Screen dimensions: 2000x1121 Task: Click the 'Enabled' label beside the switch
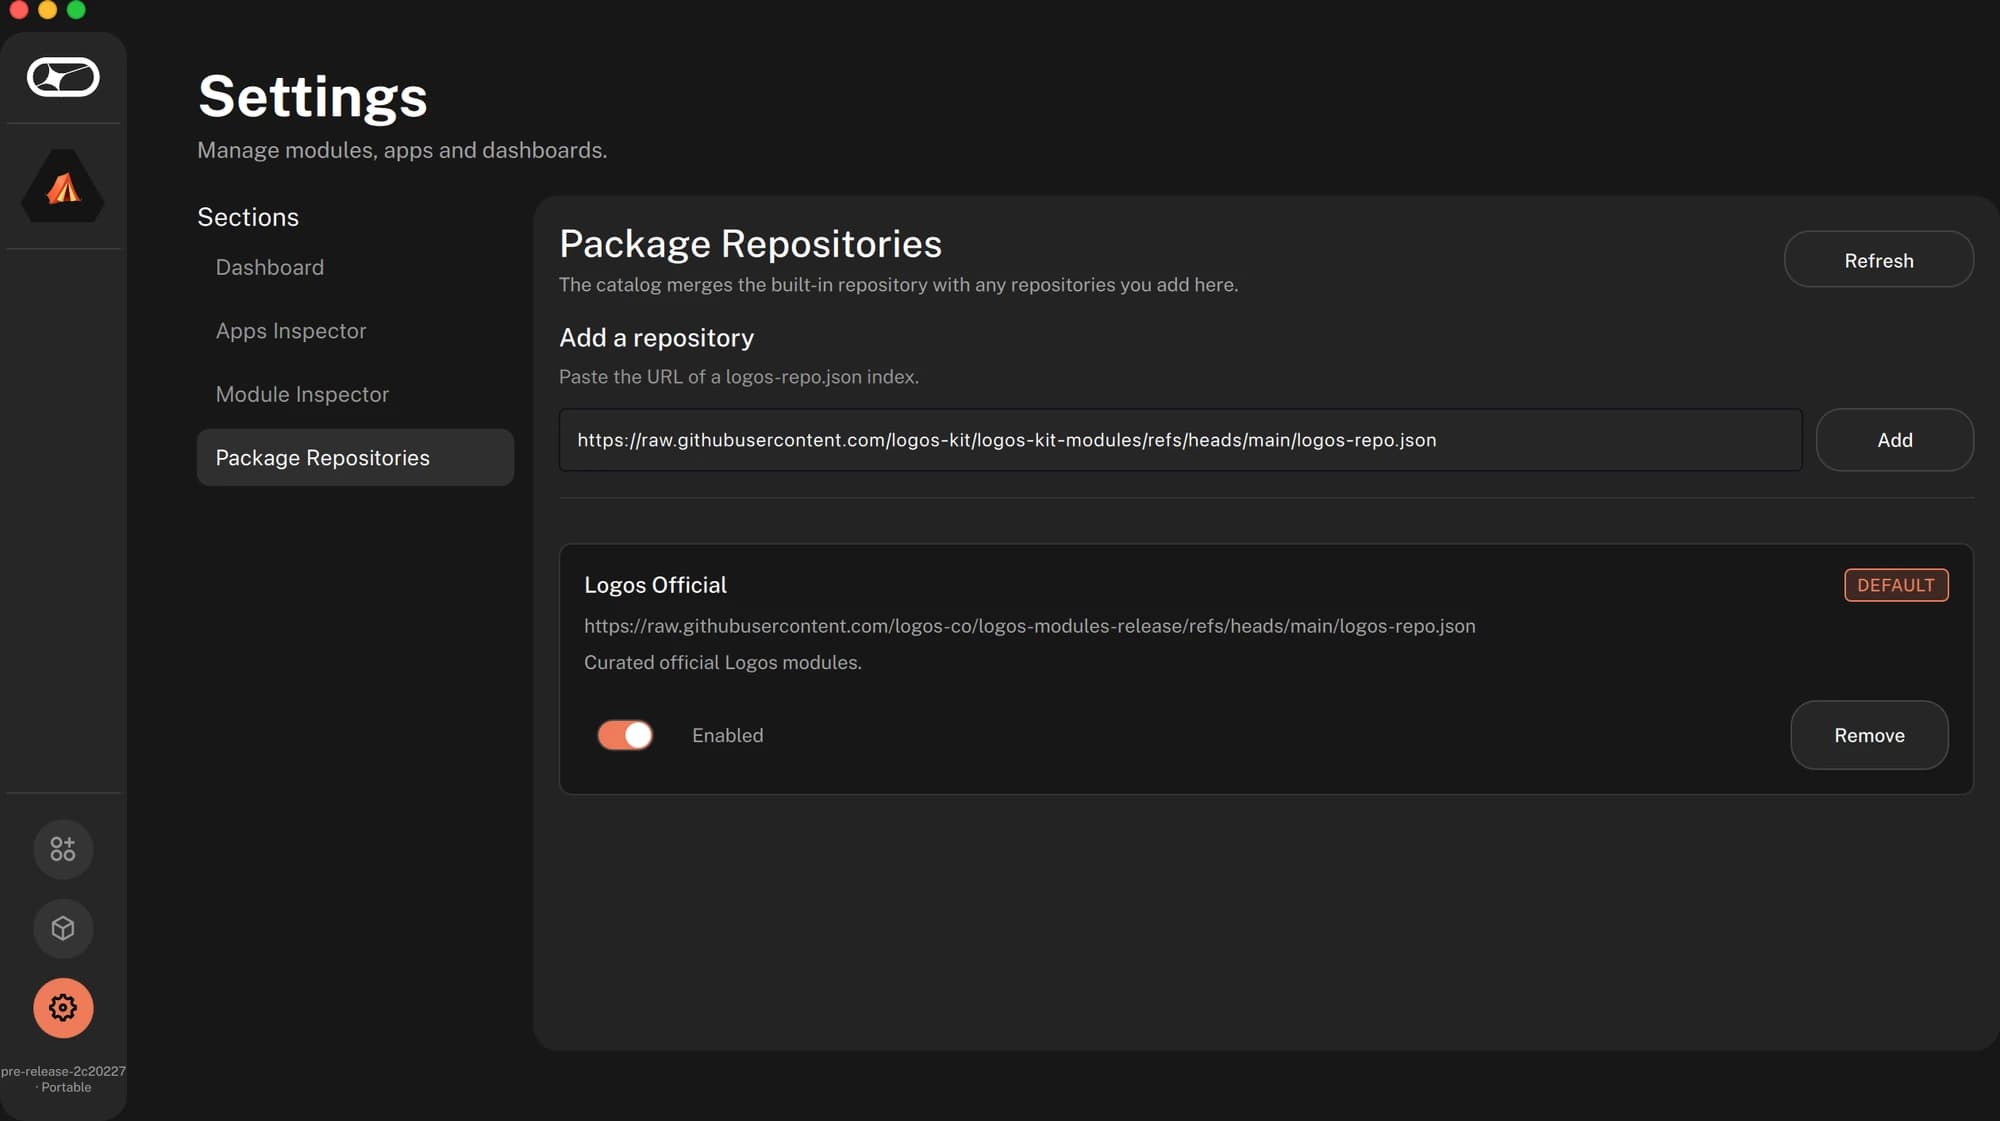(727, 735)
